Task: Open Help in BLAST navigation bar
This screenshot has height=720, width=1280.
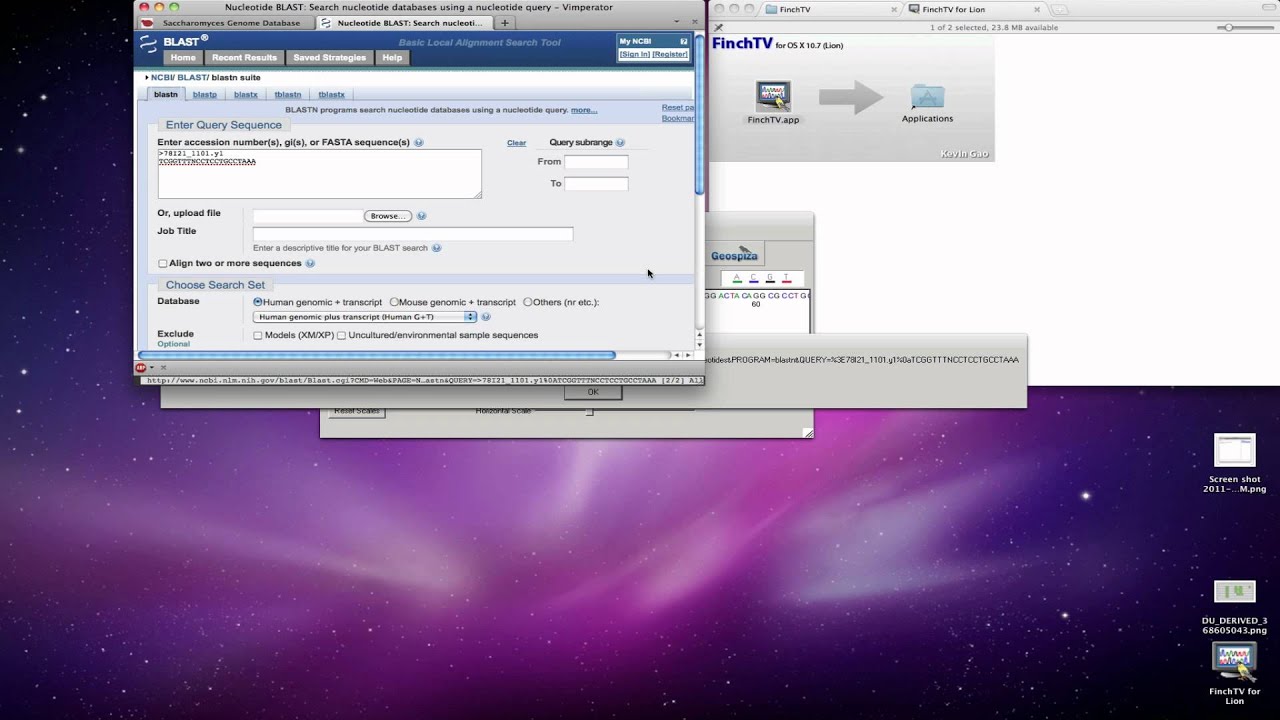Action: pos(392,58)
